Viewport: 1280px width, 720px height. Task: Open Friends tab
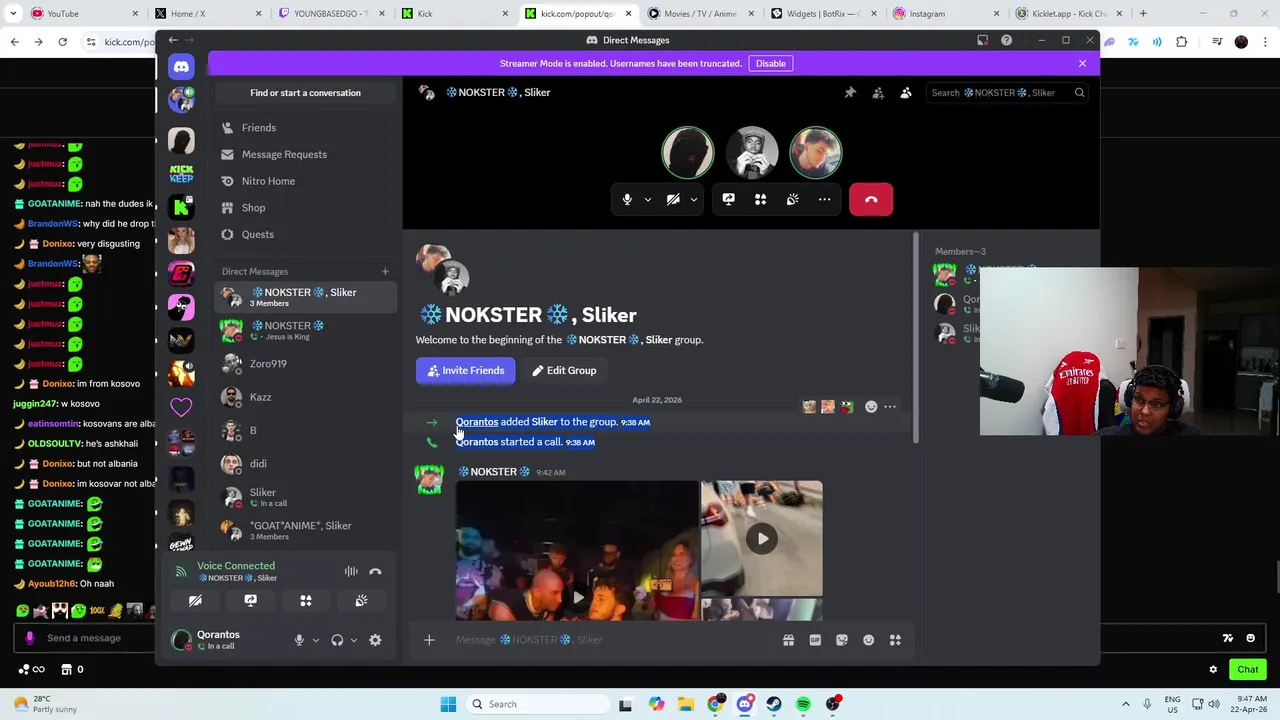click(305, 128)
